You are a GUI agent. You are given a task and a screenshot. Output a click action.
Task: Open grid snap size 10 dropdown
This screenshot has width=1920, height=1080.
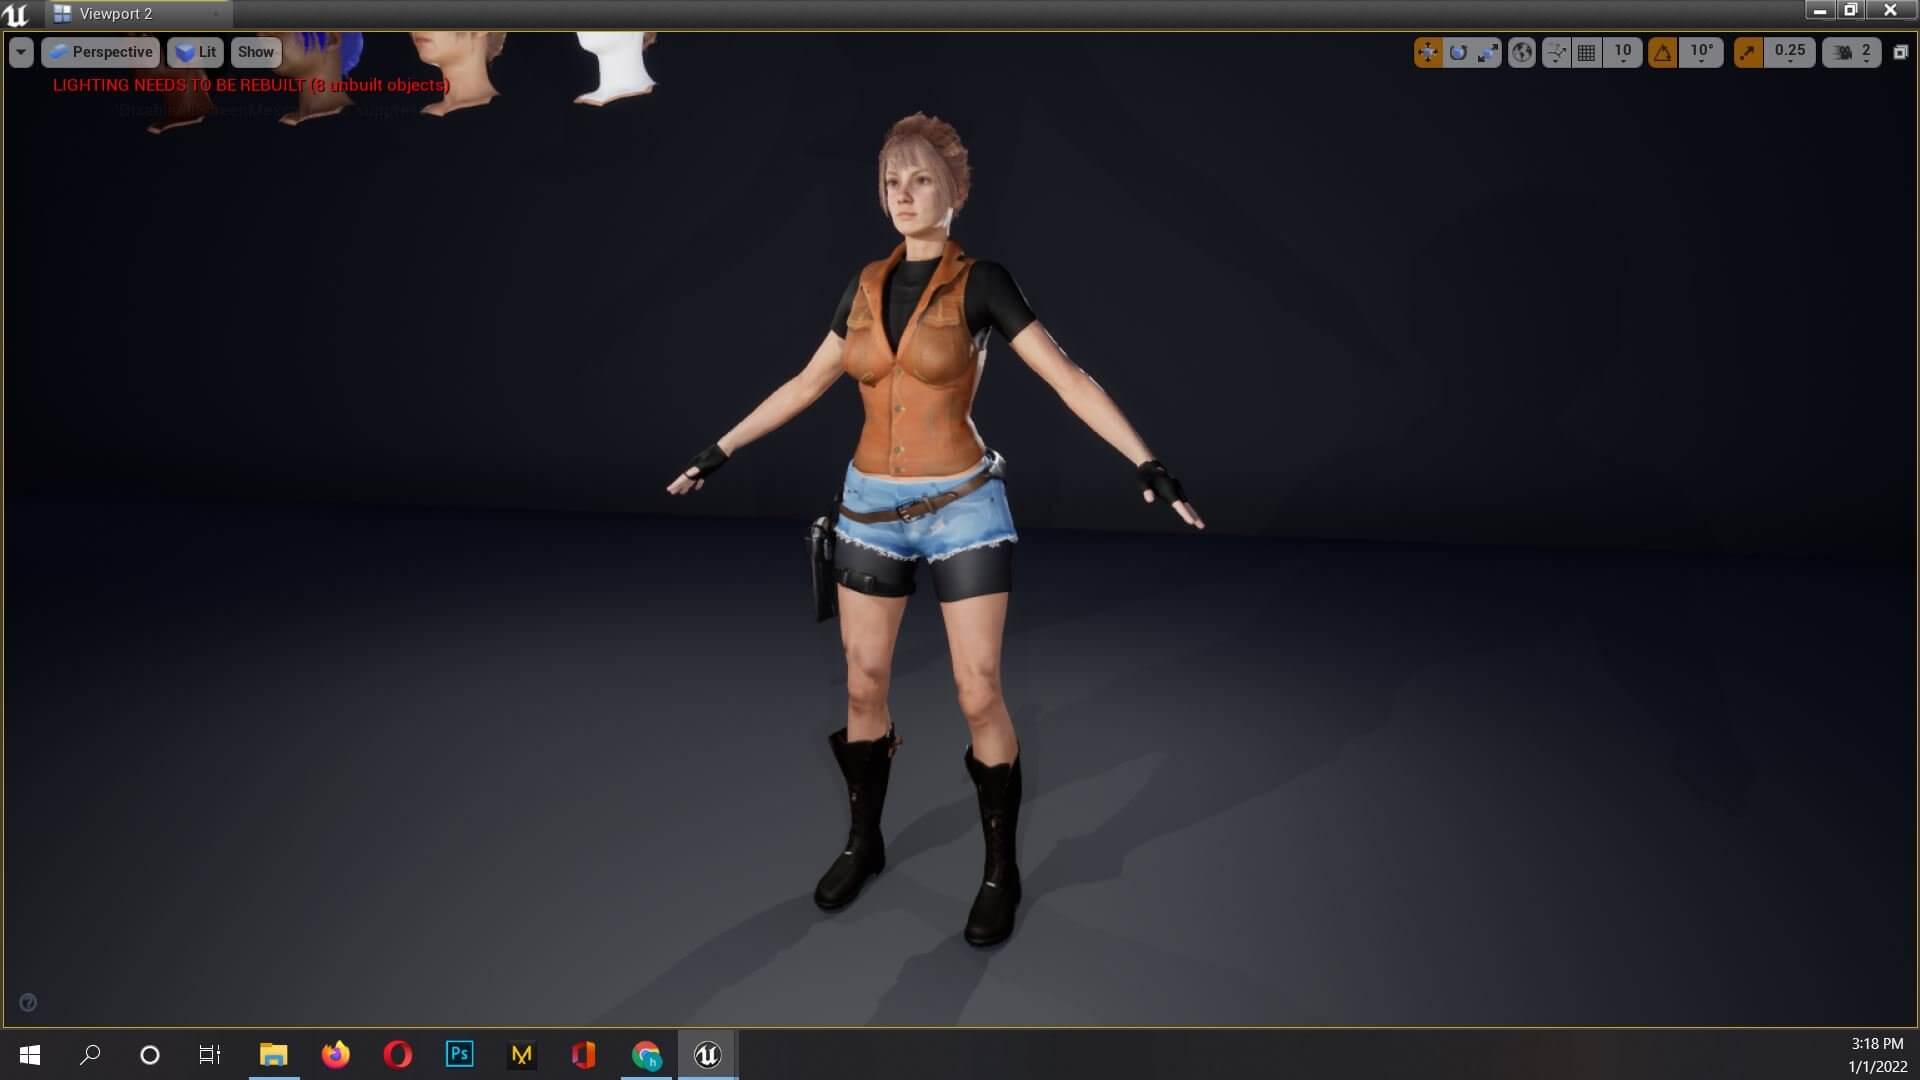(x=1622, y=52)
